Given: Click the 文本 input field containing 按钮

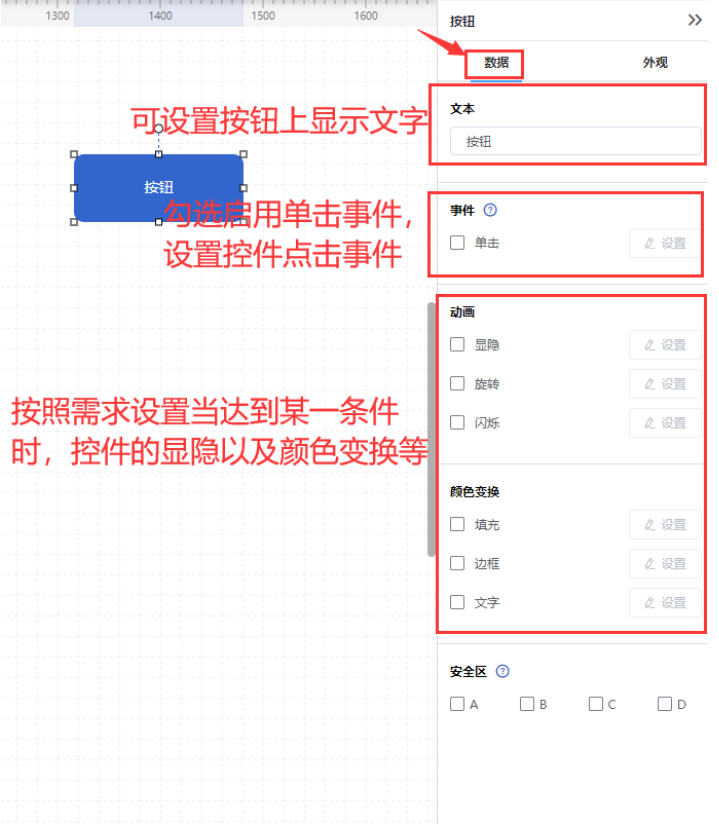Looking at the screenshot, I should click(x=576, y=141).
